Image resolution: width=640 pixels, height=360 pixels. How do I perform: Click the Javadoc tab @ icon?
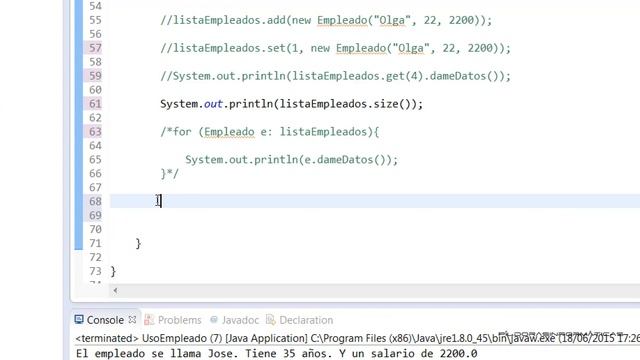tap(213, 320)
